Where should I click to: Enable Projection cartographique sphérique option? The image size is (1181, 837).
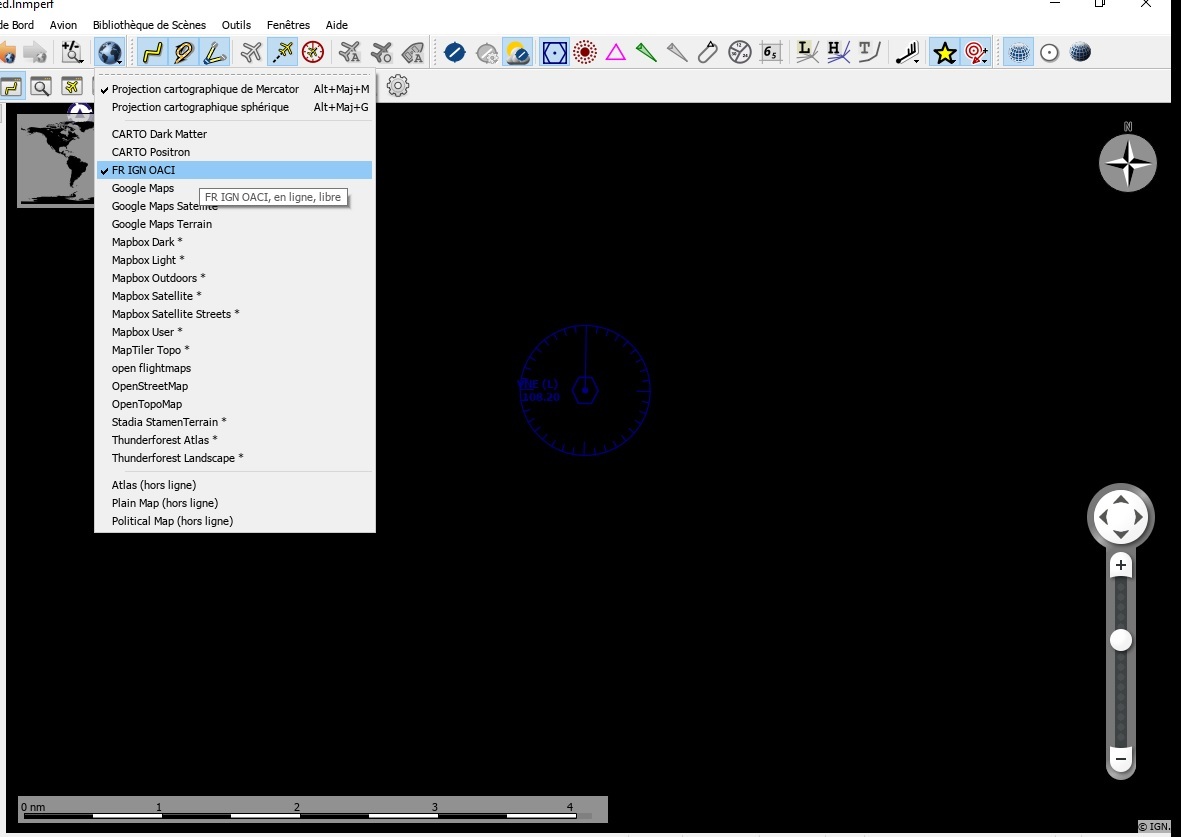(x=200, y=107)
